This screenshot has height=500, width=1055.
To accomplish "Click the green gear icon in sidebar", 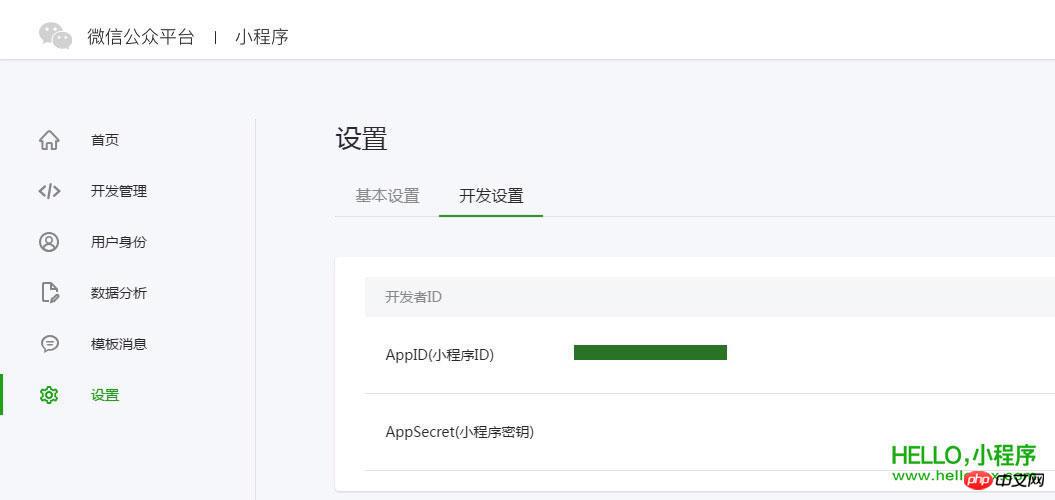I will coord(49,395).
